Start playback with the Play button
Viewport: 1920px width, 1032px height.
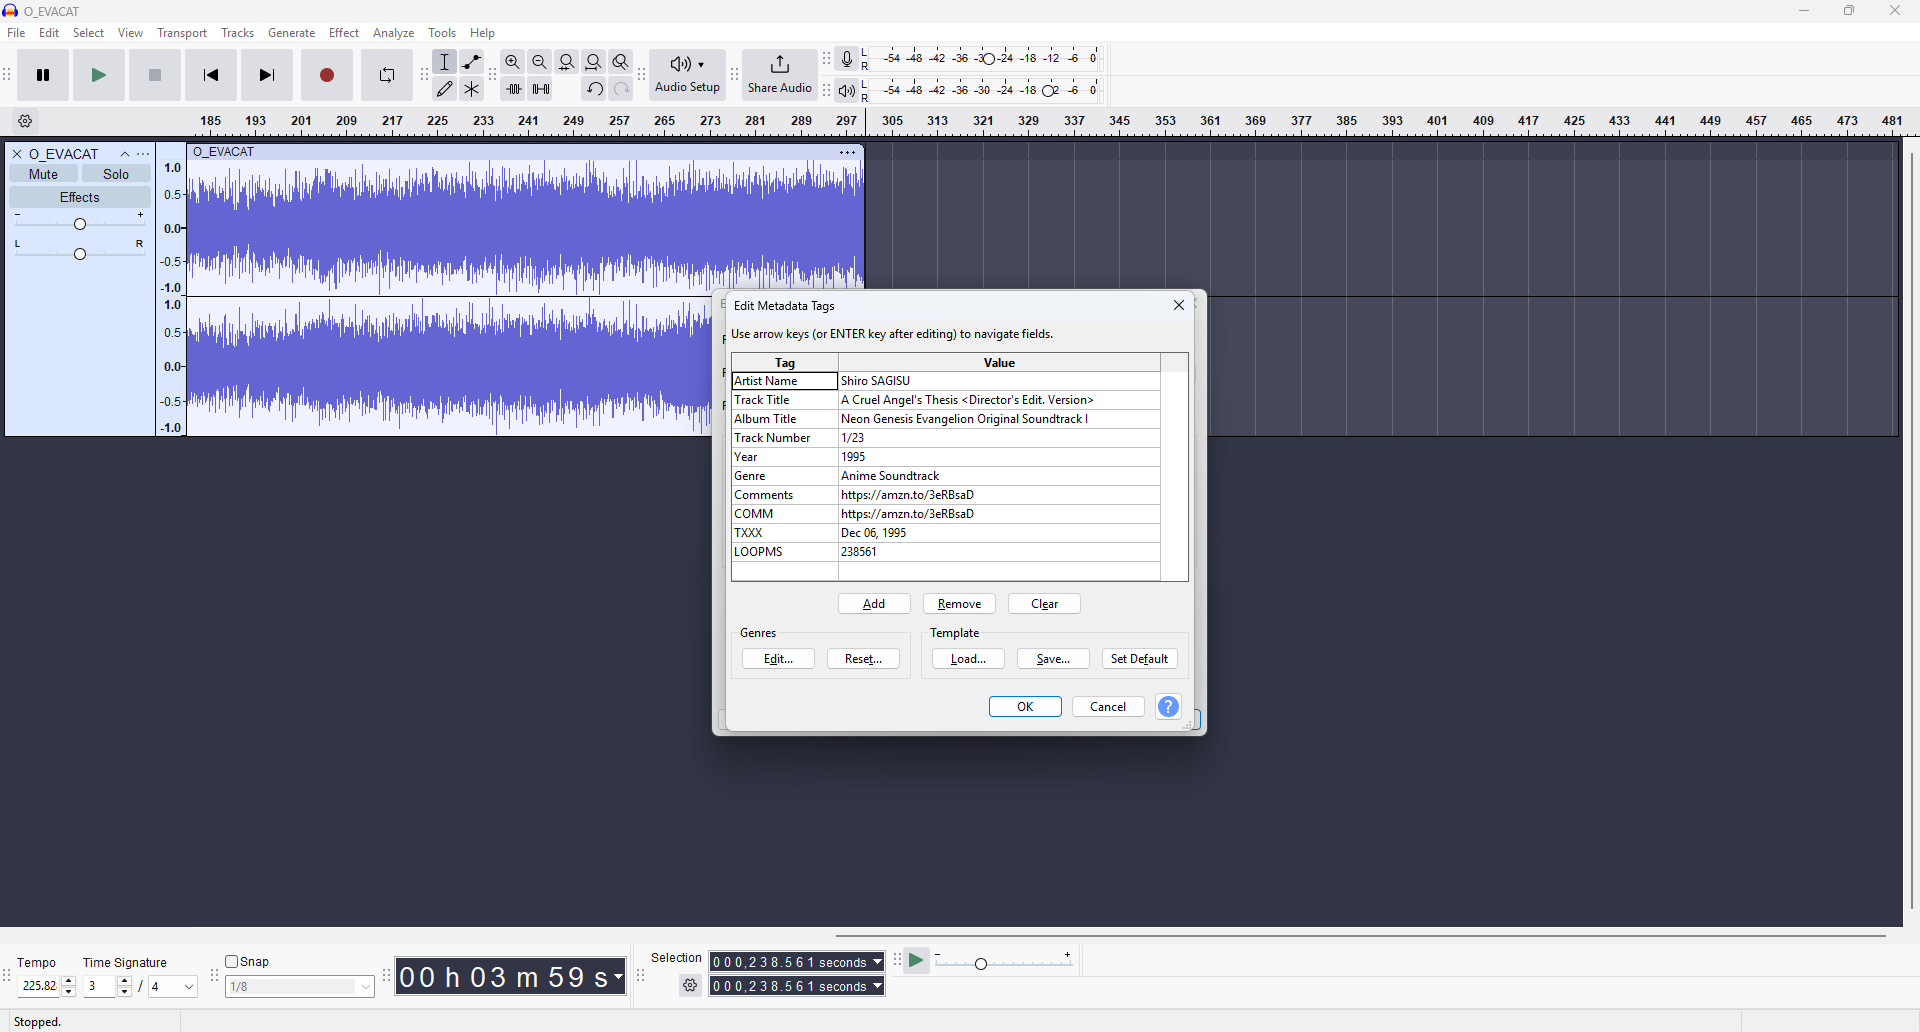tap(99, 75)
